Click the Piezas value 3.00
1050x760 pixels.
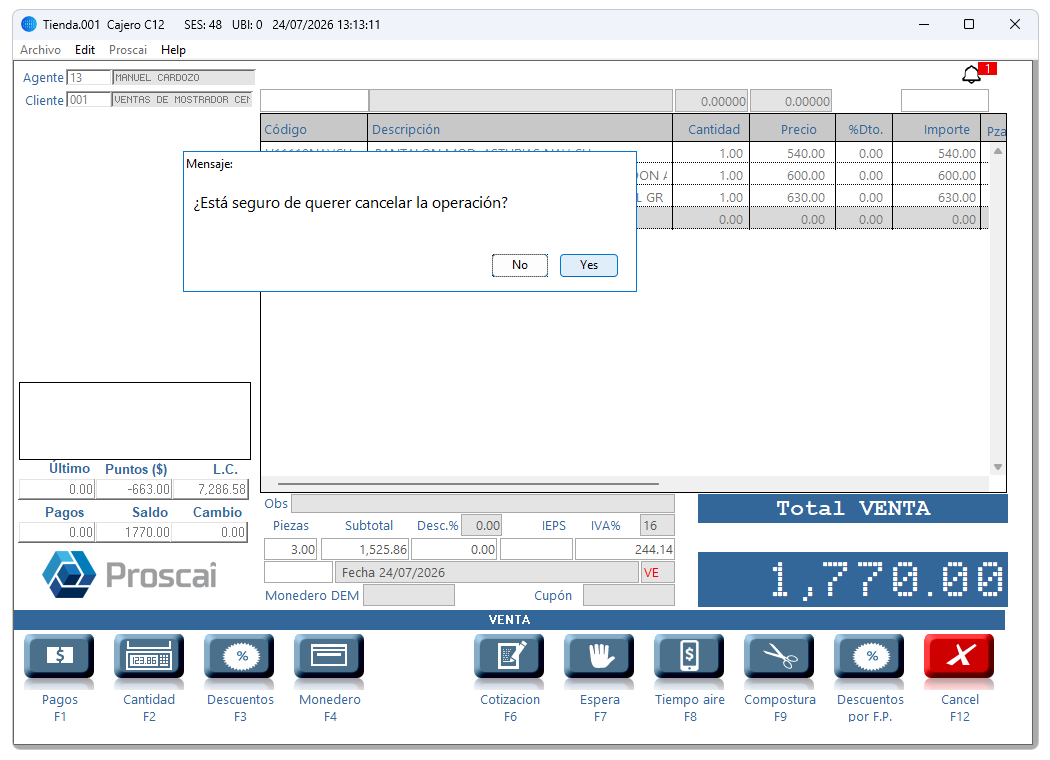[x=291, y=550]
